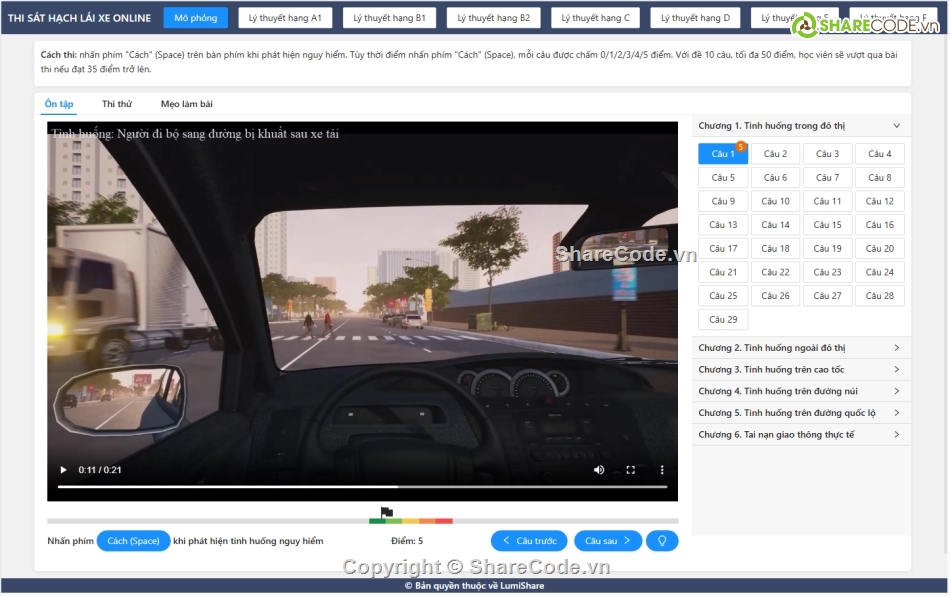Open the Mẹo làm bài tab
Screen dimensions: 950x596
tap(186, 104)
